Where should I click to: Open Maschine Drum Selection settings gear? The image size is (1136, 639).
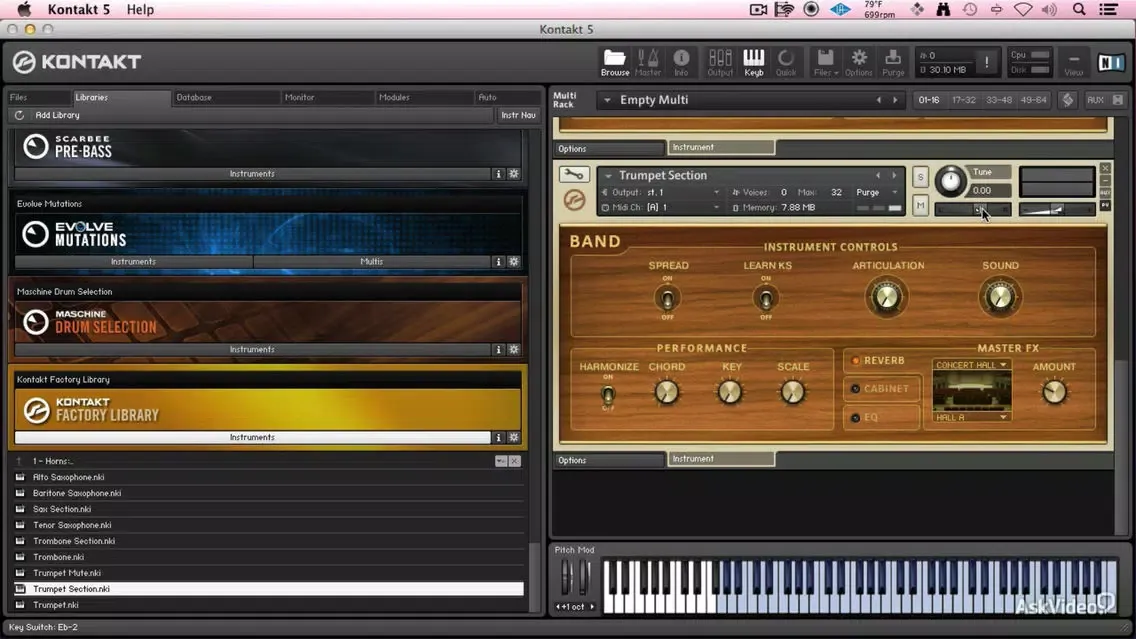[x=514, y=349]
